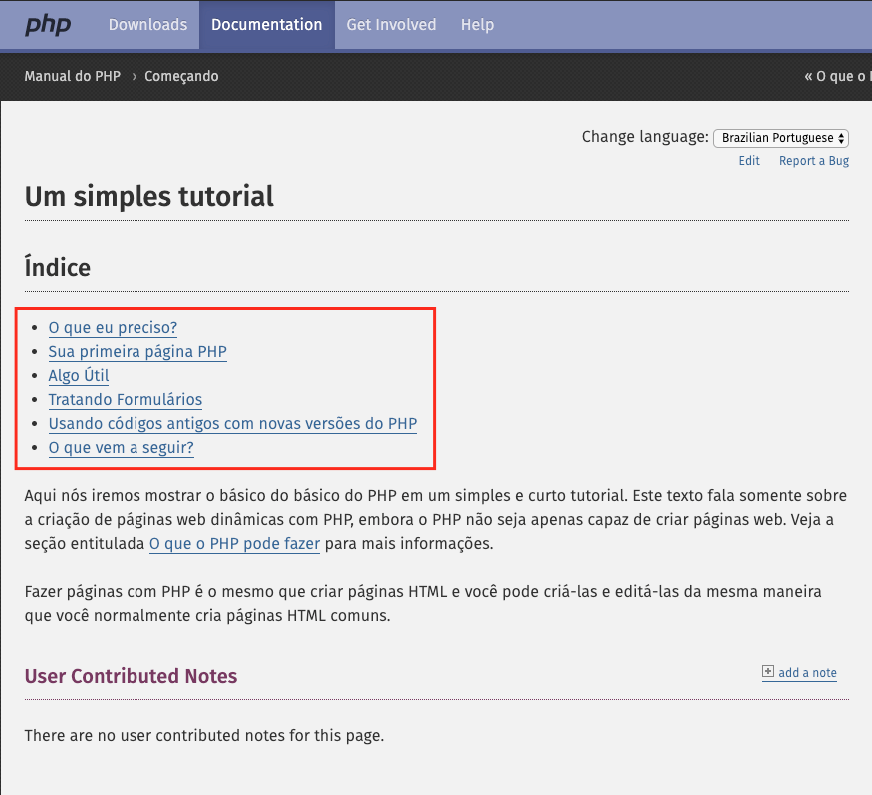Click the 'Um simples tutorial' heading
Image resolution: width=872 pixels, height=795 pixels.
[149, 196]
